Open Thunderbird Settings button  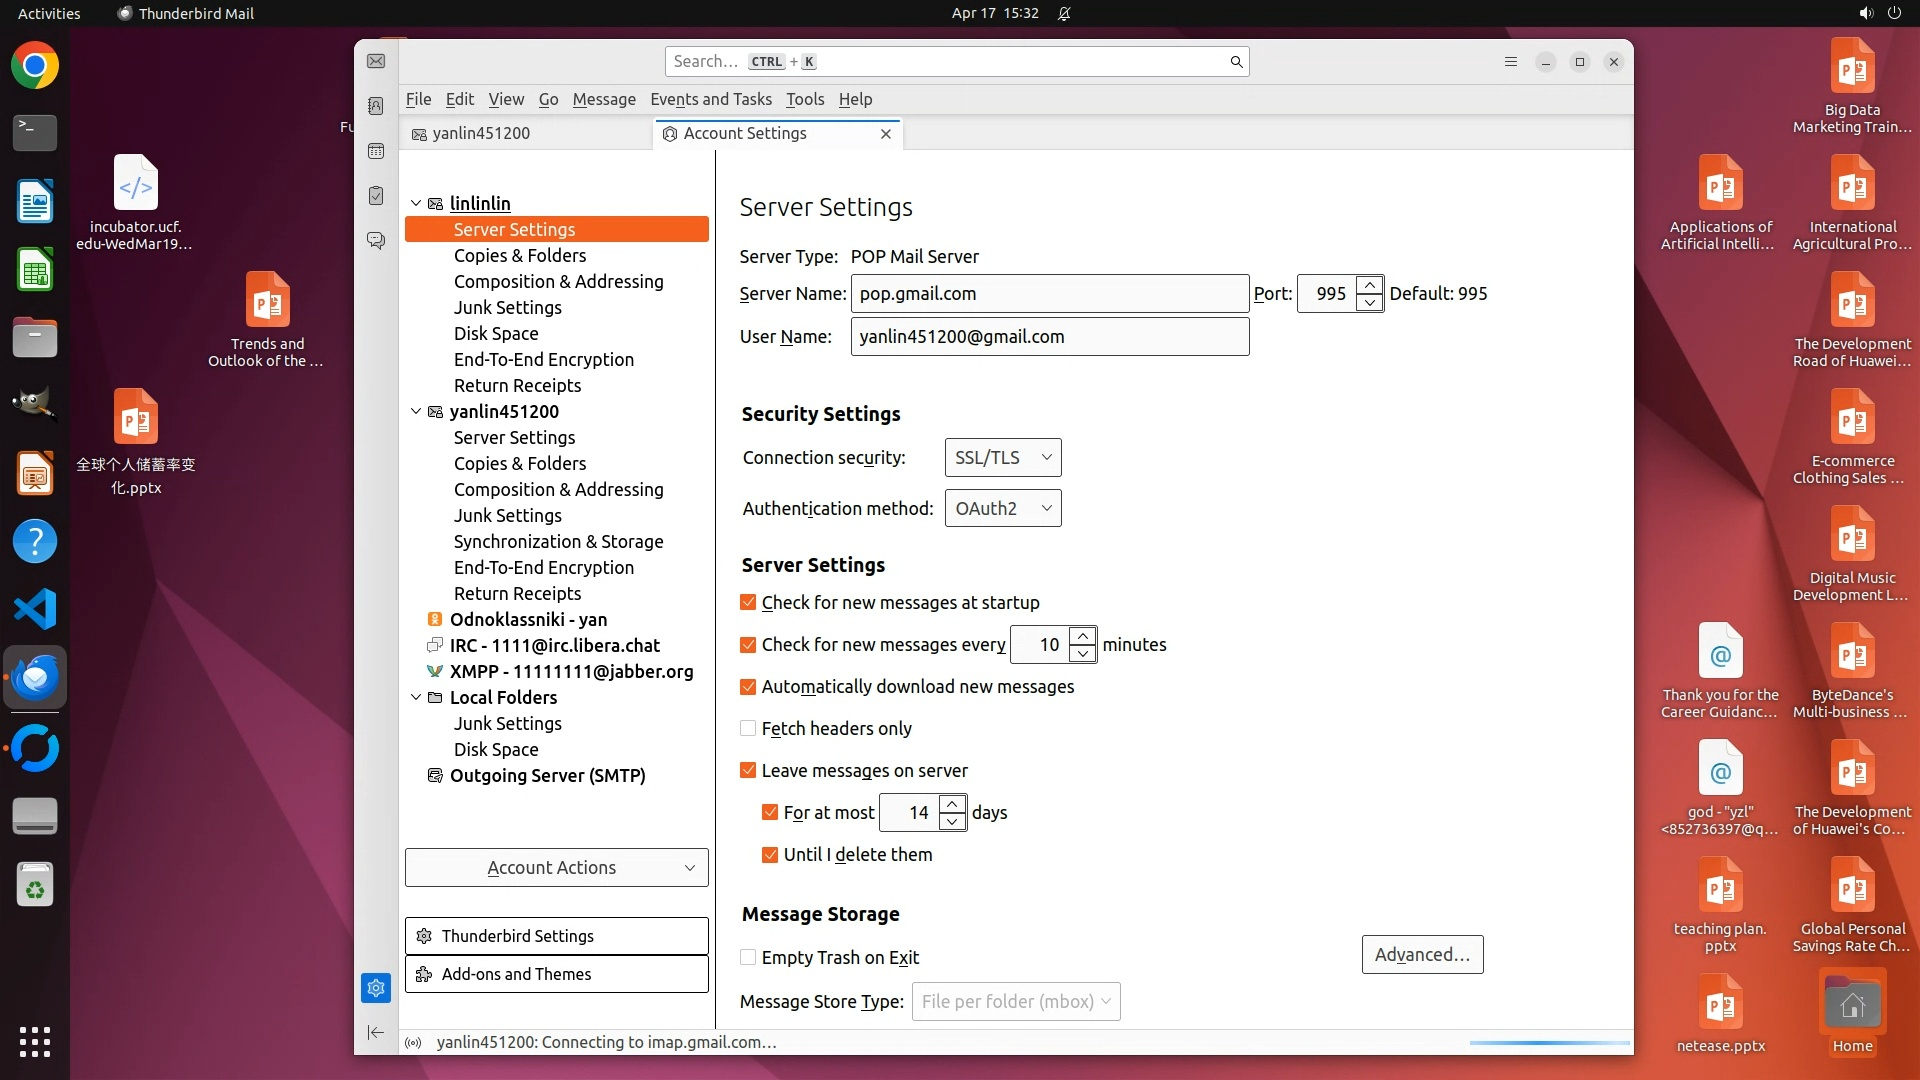[x=556, y=935]
